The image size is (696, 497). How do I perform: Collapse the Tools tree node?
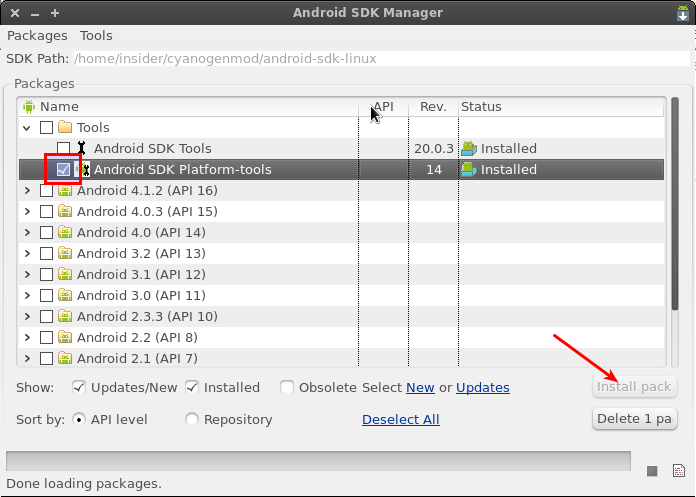[27, 128]
